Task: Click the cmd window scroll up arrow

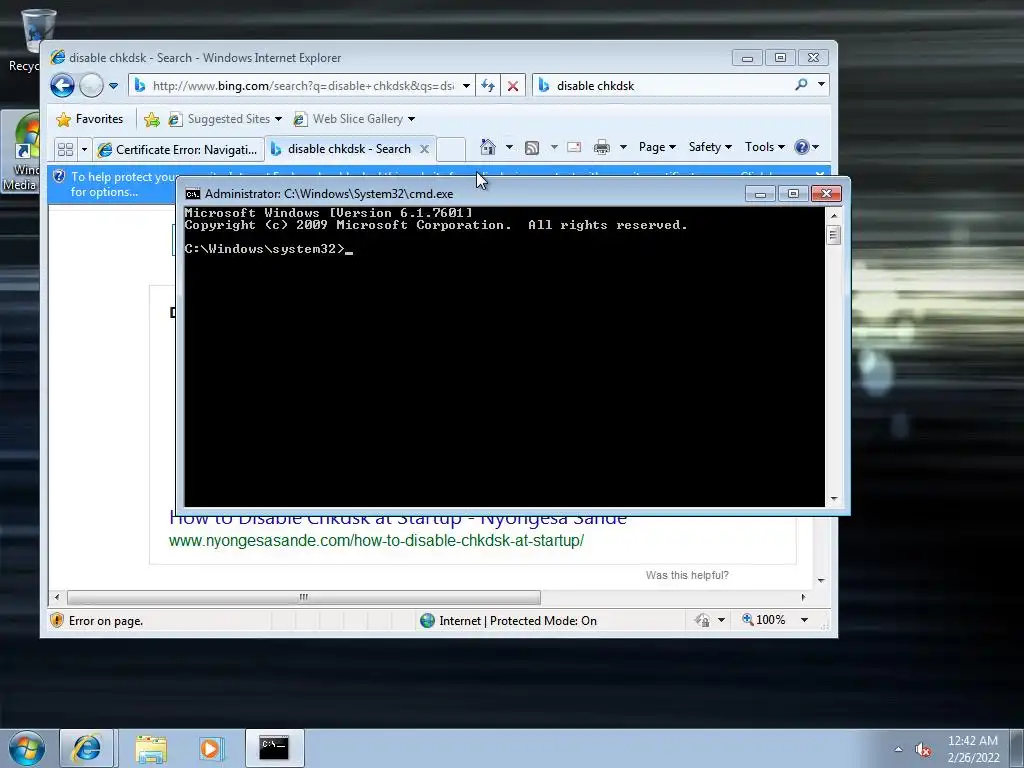Action: pos(834,216)
